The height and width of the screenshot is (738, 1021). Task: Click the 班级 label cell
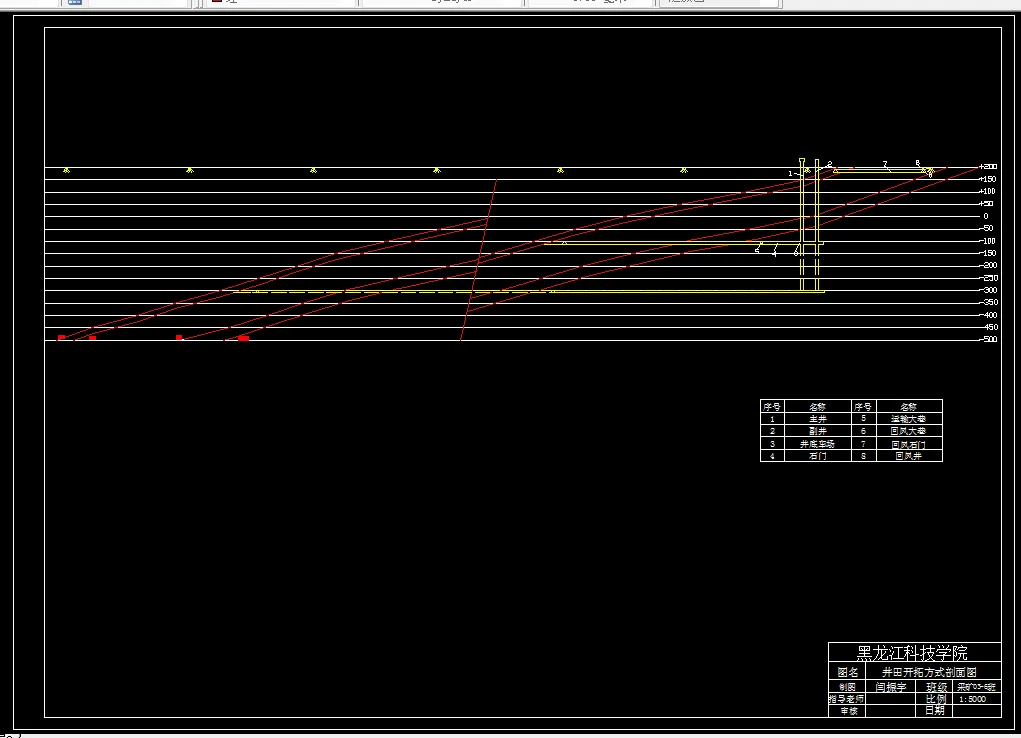pos(936,687)
